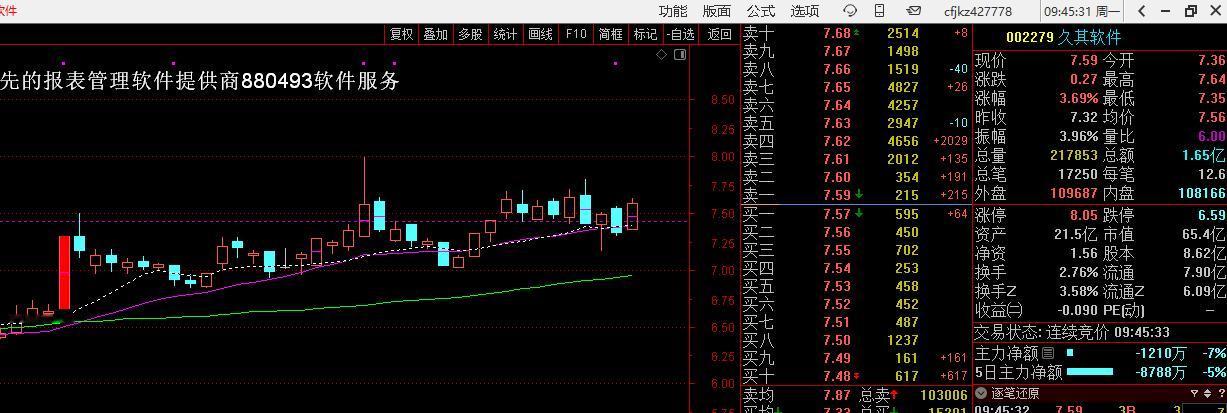
Task: Click the 880493软件服务 sector text
Action: coord(320,81)
